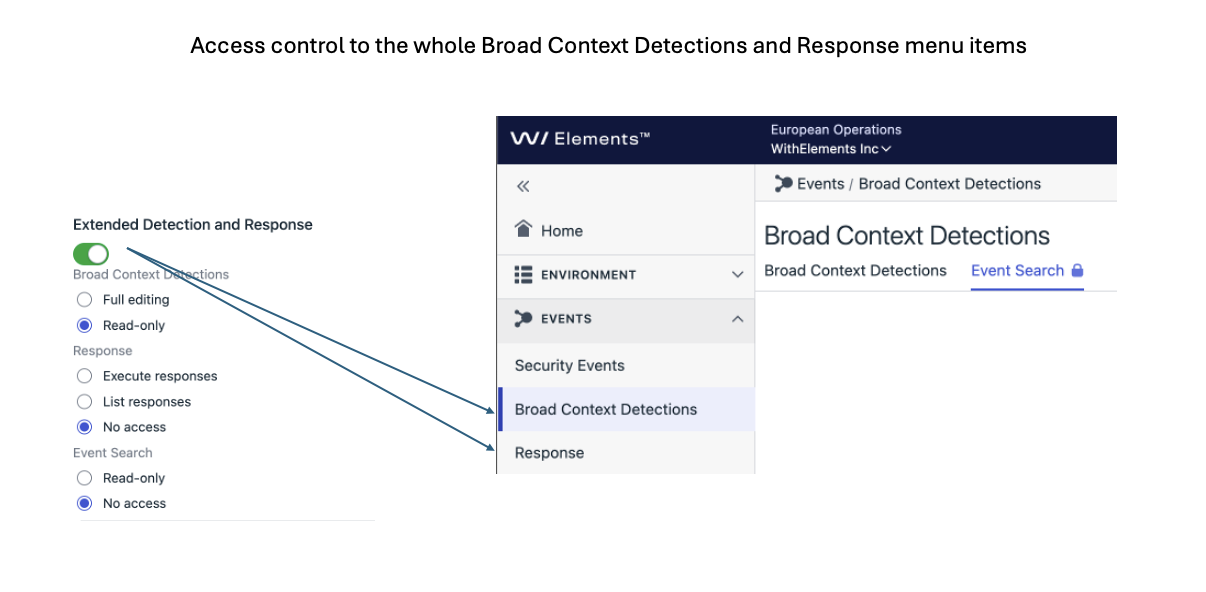The image size is (1206, 592).
Task: Collapse the sidebar with double-chevron icon
Action: pos(522,186)
